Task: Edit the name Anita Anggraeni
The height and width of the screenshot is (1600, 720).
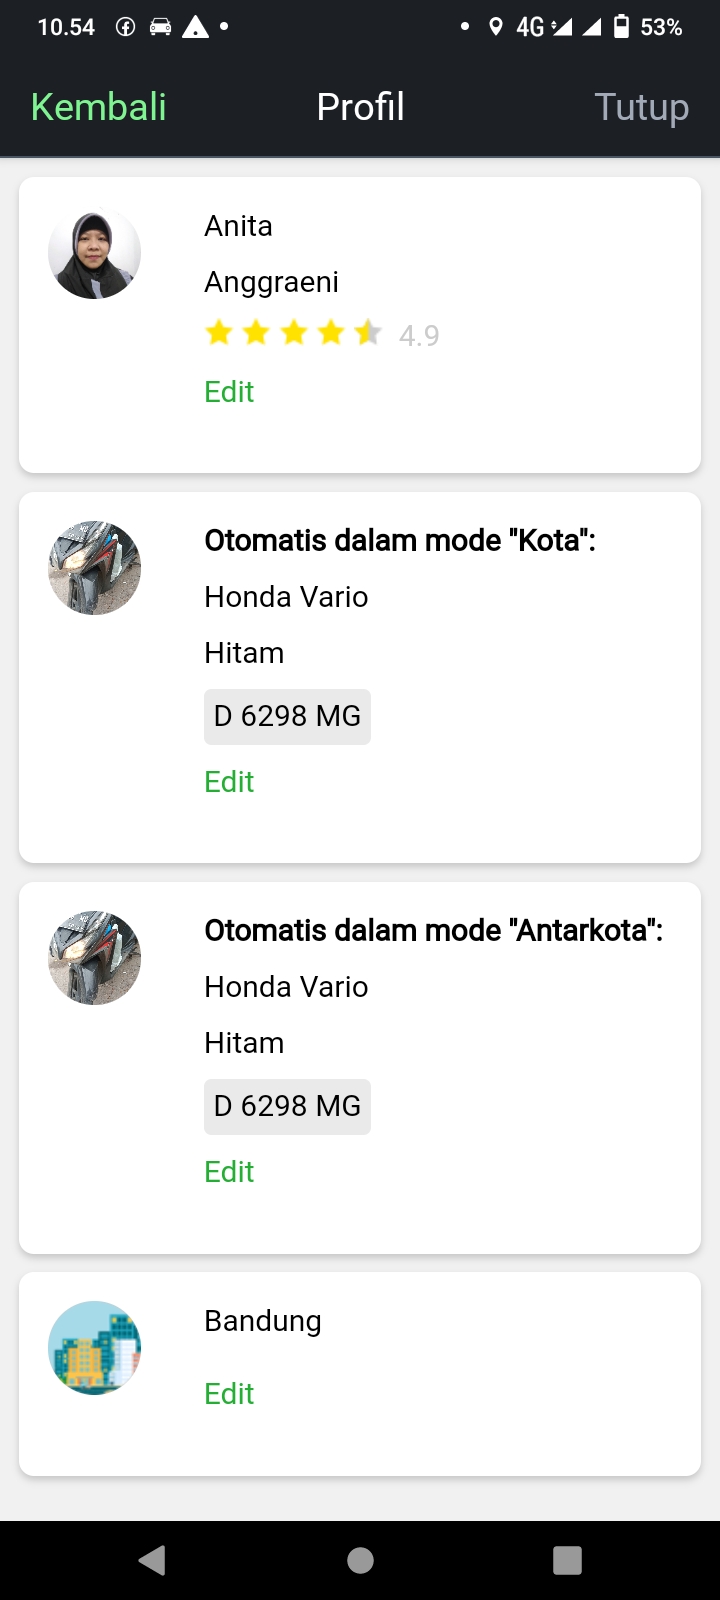Action: [229, 391]
